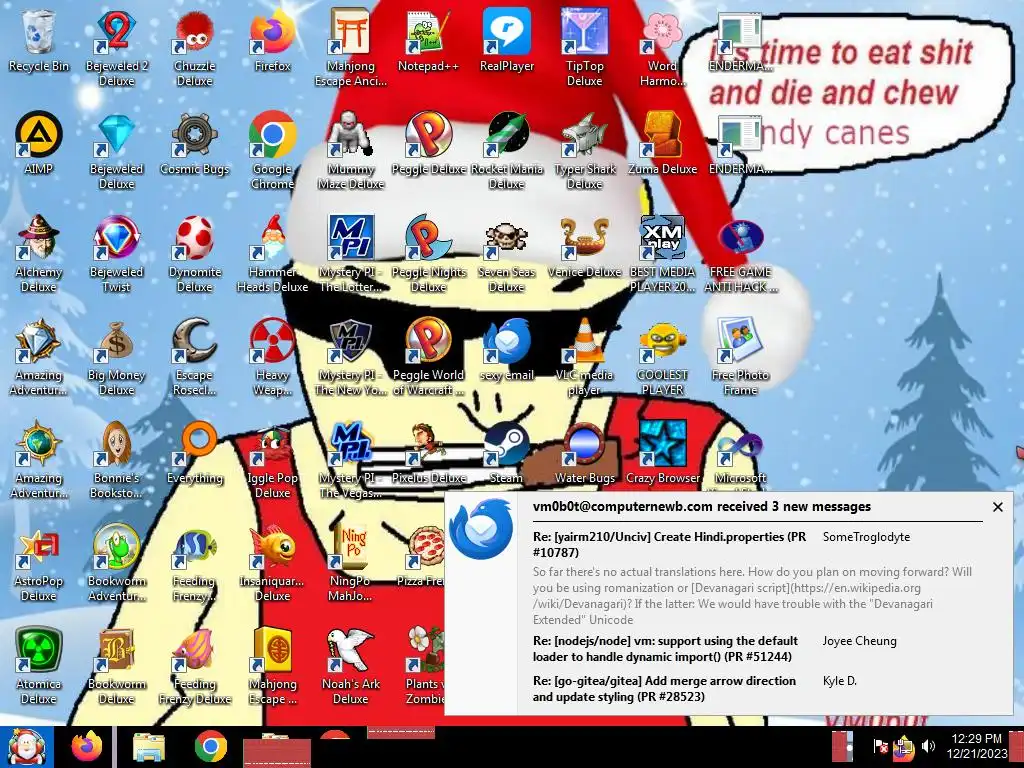The height and width of the screenshot is (768, 1024).
Task: Open the Recycle Bin desktop icon
Action: click(39, 40)
